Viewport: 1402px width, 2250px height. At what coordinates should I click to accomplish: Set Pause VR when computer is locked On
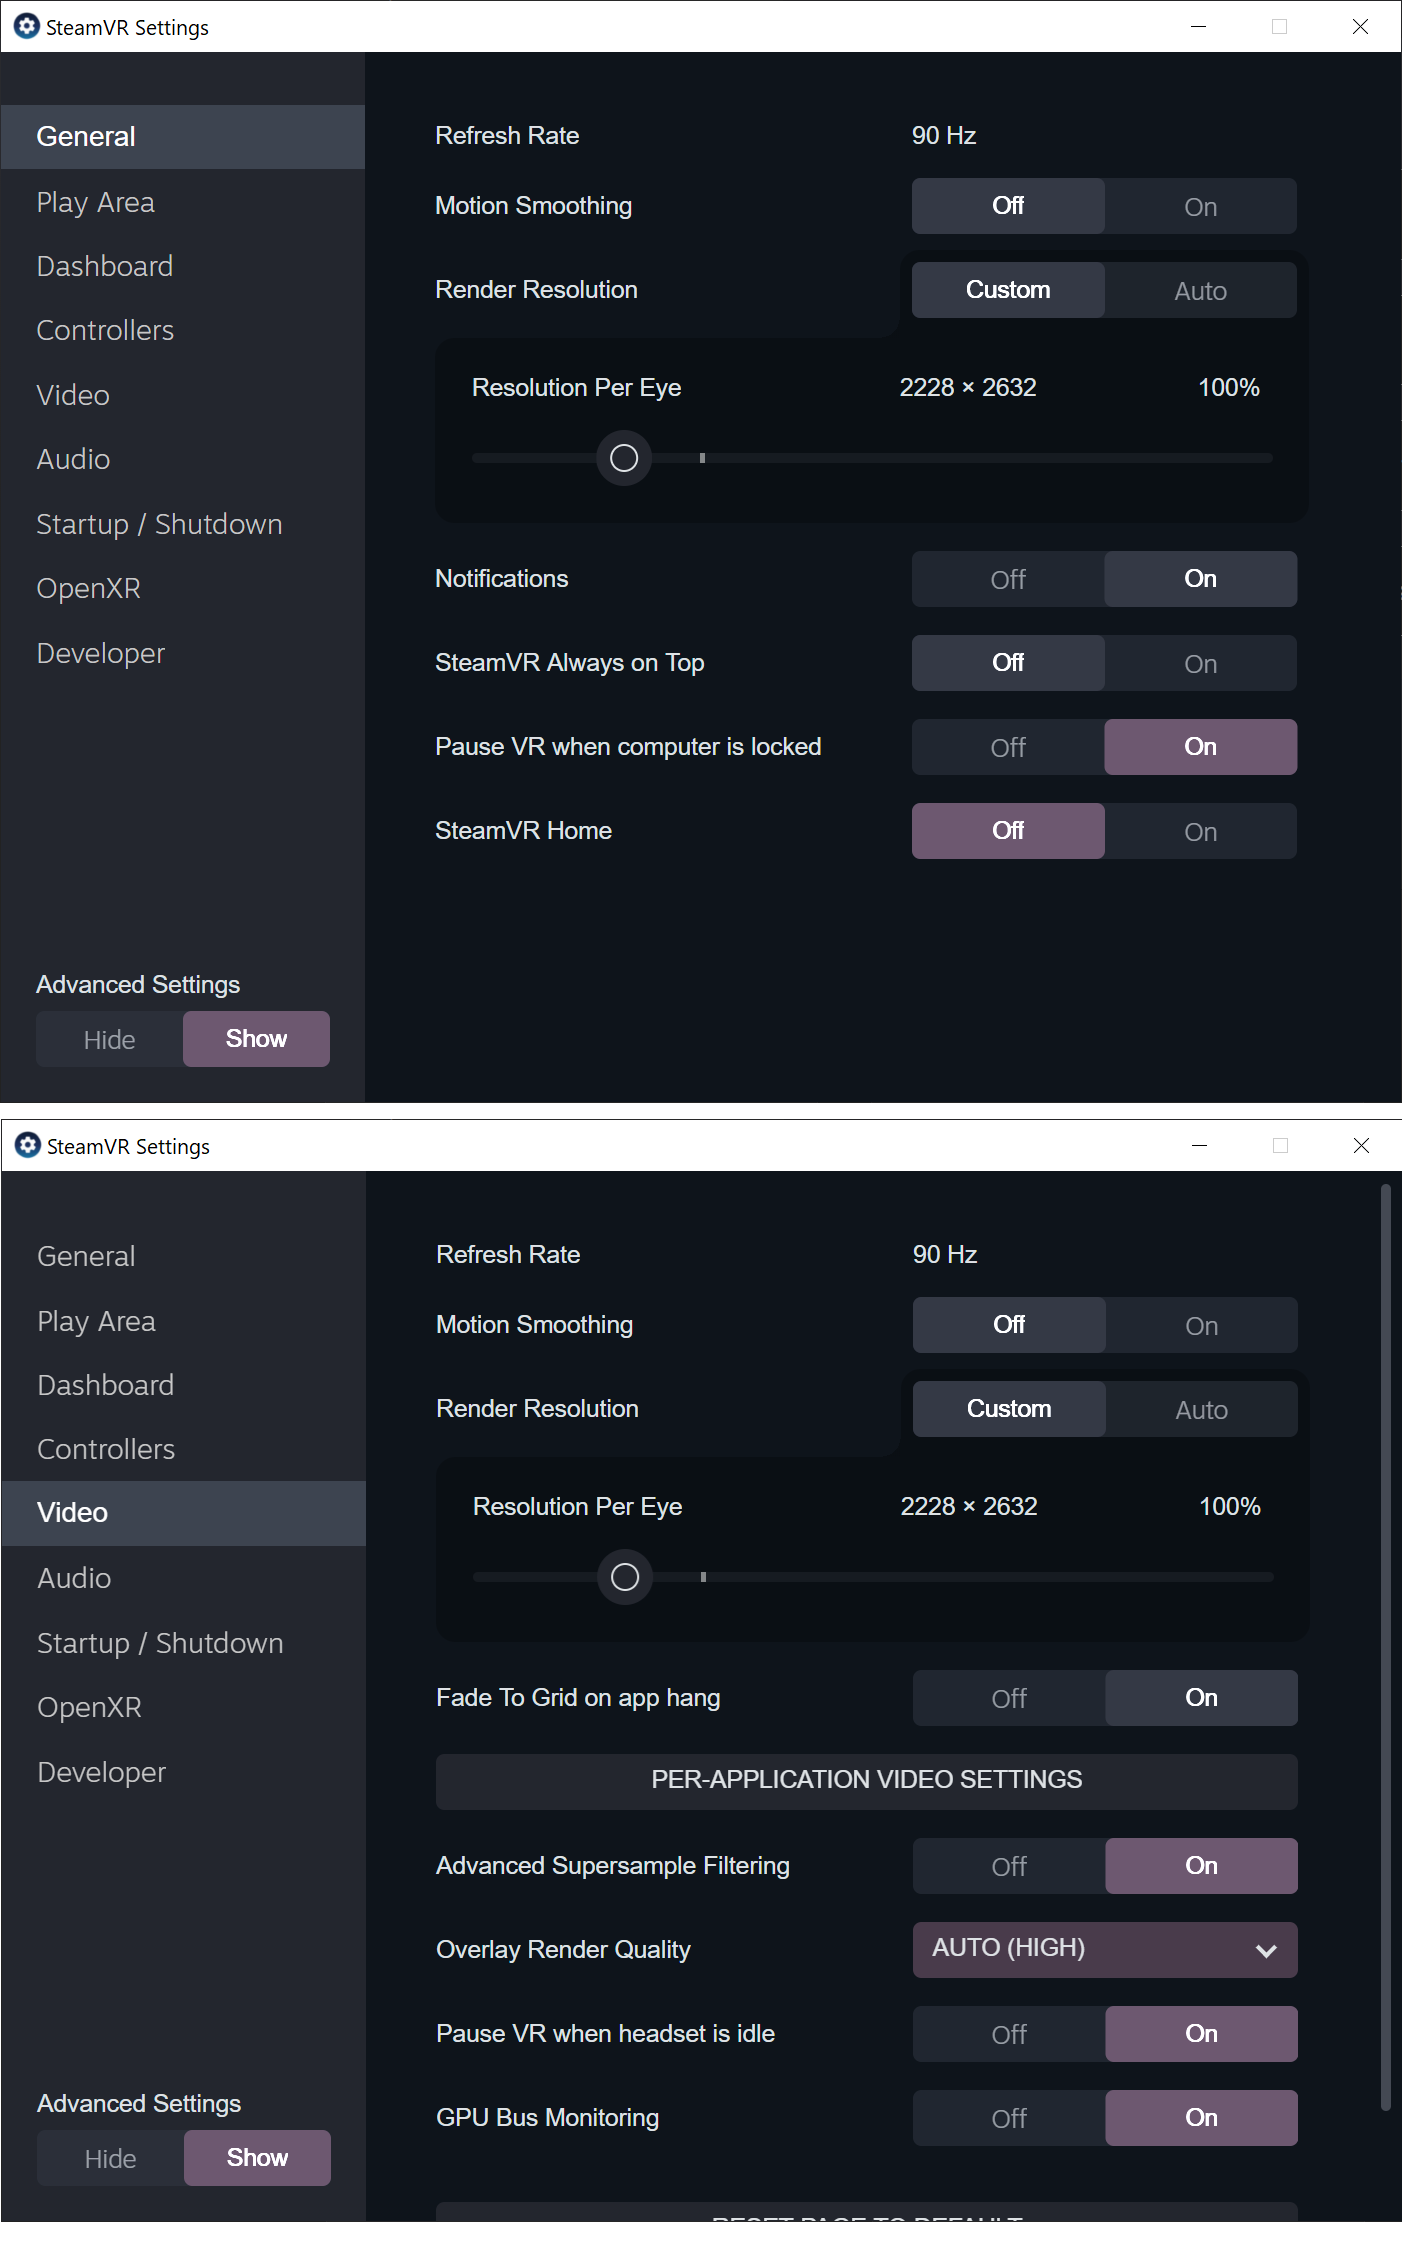[1201, 747]
